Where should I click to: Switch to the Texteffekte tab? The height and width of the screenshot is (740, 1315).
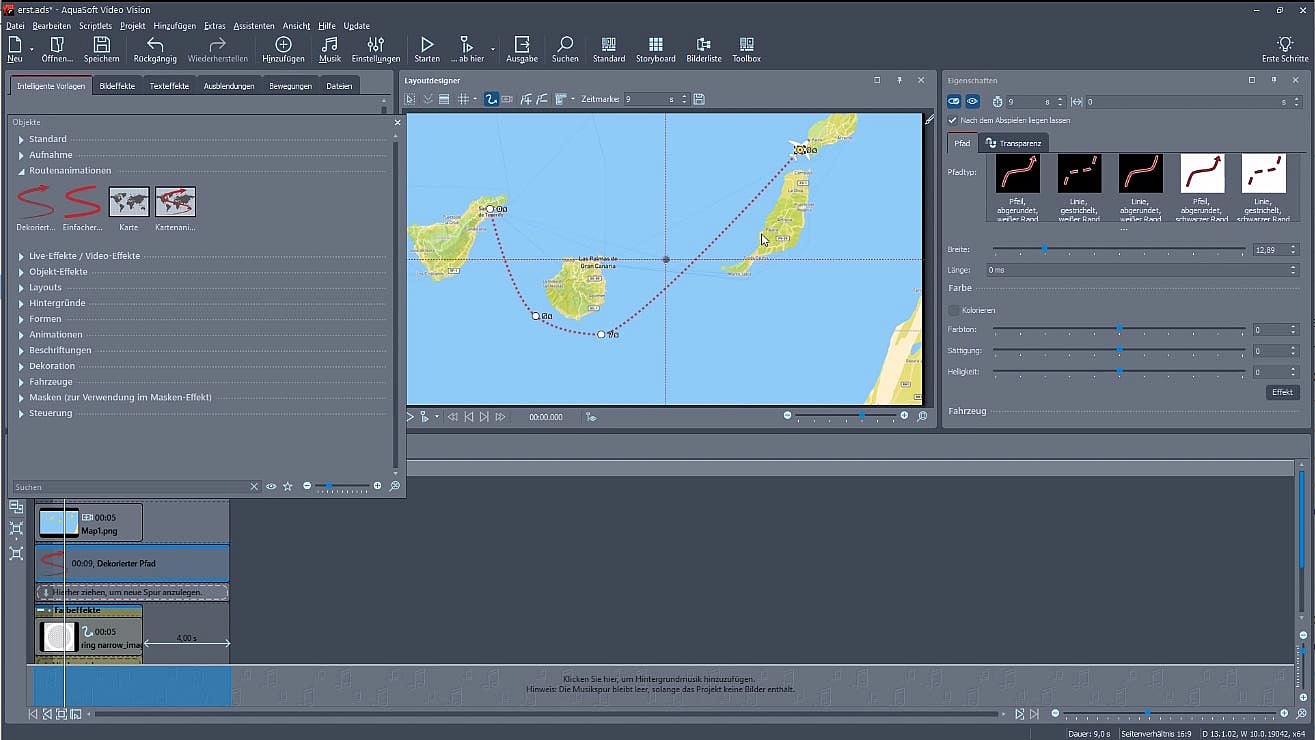coord(169,86)
